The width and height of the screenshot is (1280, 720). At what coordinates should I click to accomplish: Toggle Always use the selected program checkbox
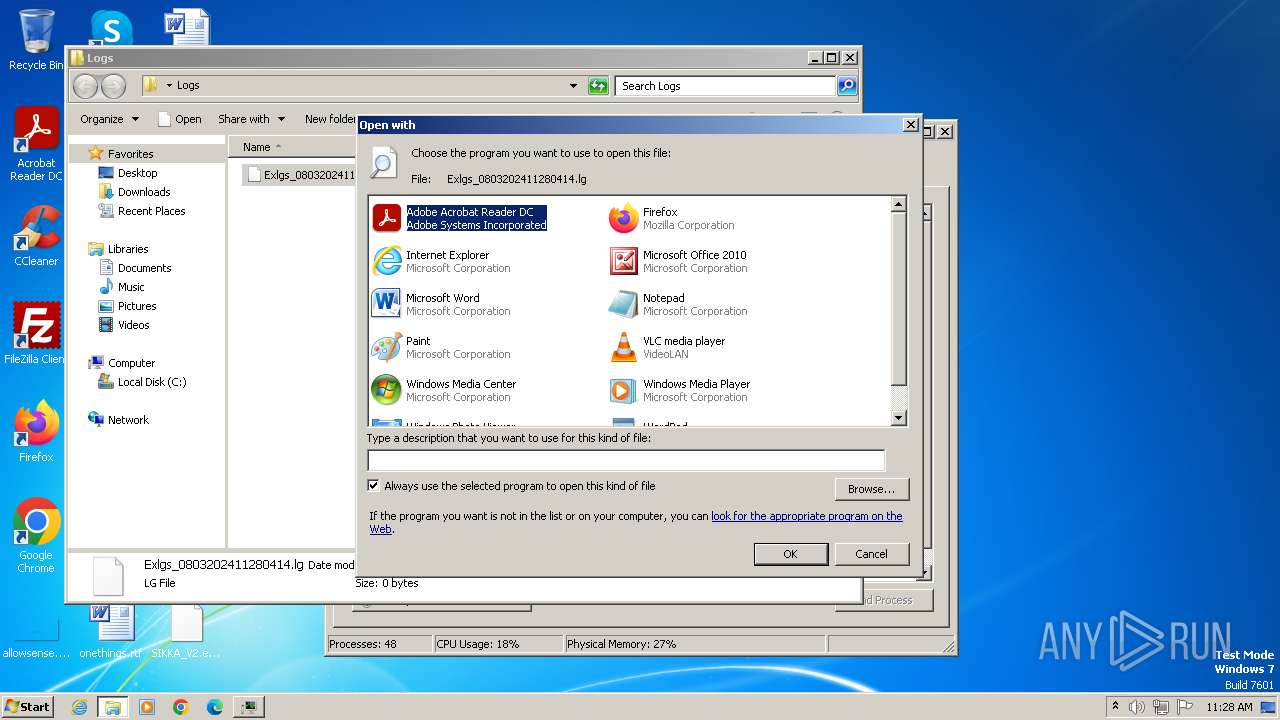click(x=374, y=486)
